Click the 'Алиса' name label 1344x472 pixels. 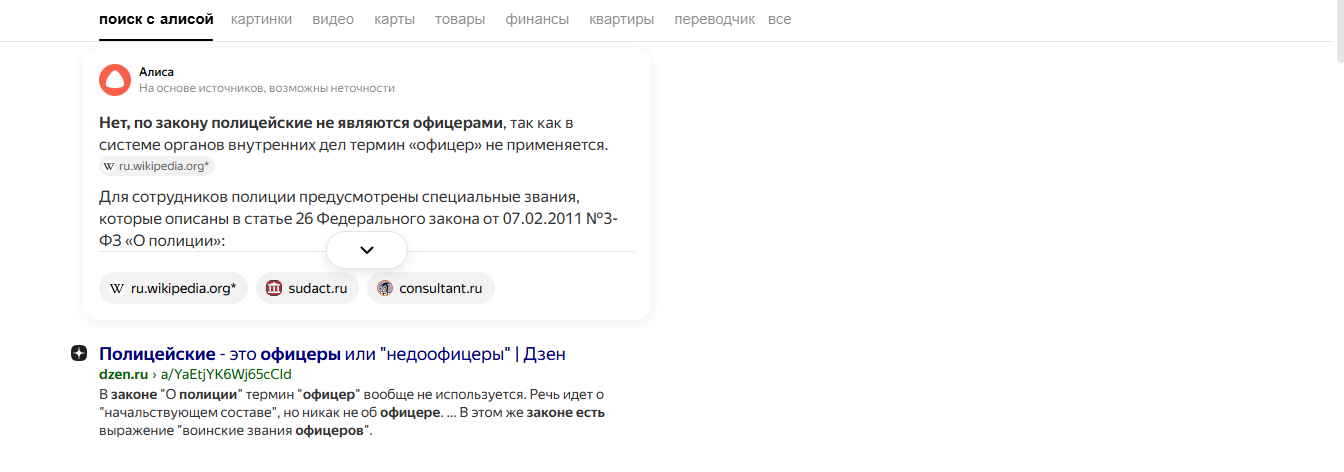click(x=156, y=72)
